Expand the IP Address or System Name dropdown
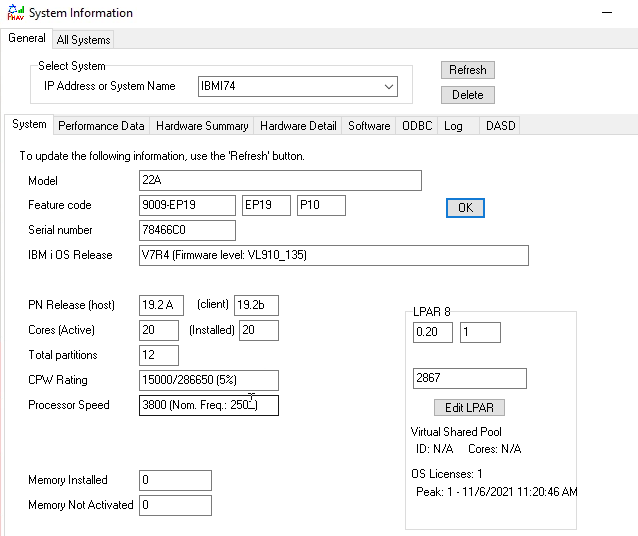Image resolution: width=638 pixels, height=536 pixels. pyautogui.click(x=389, y=87)
